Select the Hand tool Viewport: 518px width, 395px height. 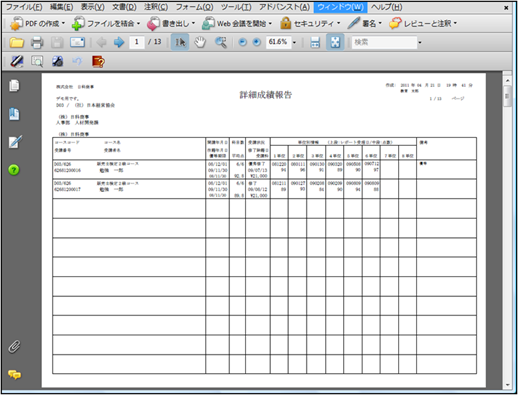[200, 42]
